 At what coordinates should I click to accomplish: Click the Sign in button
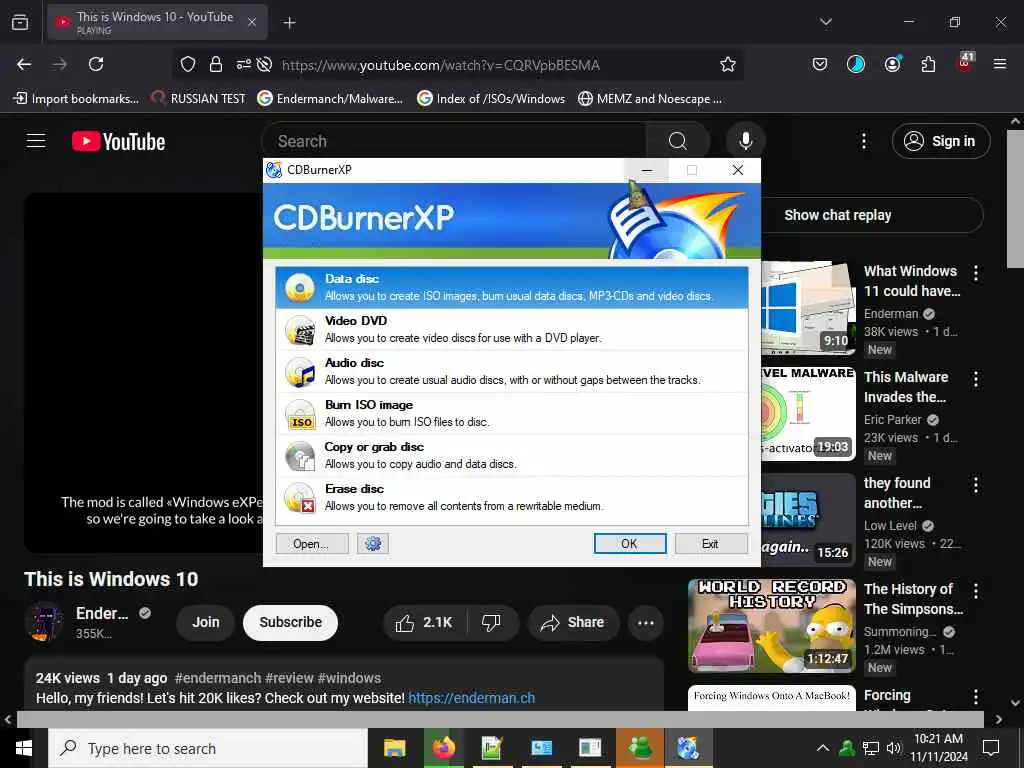pos(941,141)
